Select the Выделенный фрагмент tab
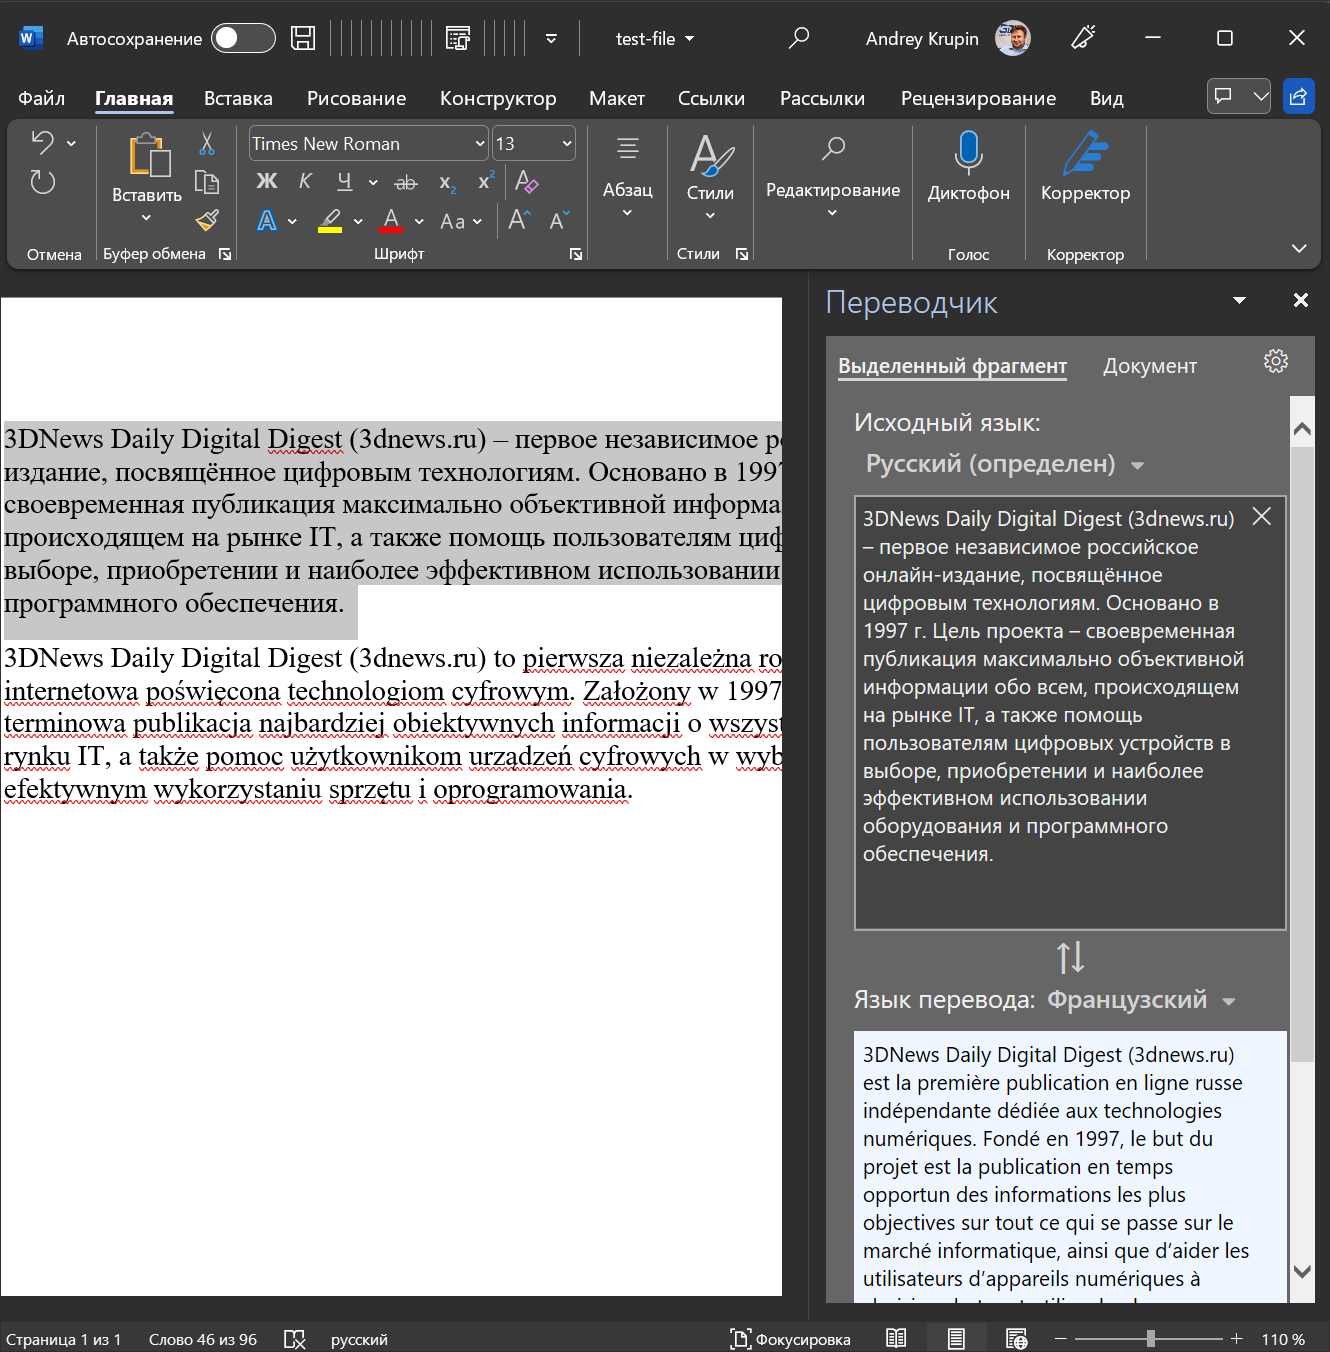The width and height of the screenshot is (1330, 1352). point(952,366)
